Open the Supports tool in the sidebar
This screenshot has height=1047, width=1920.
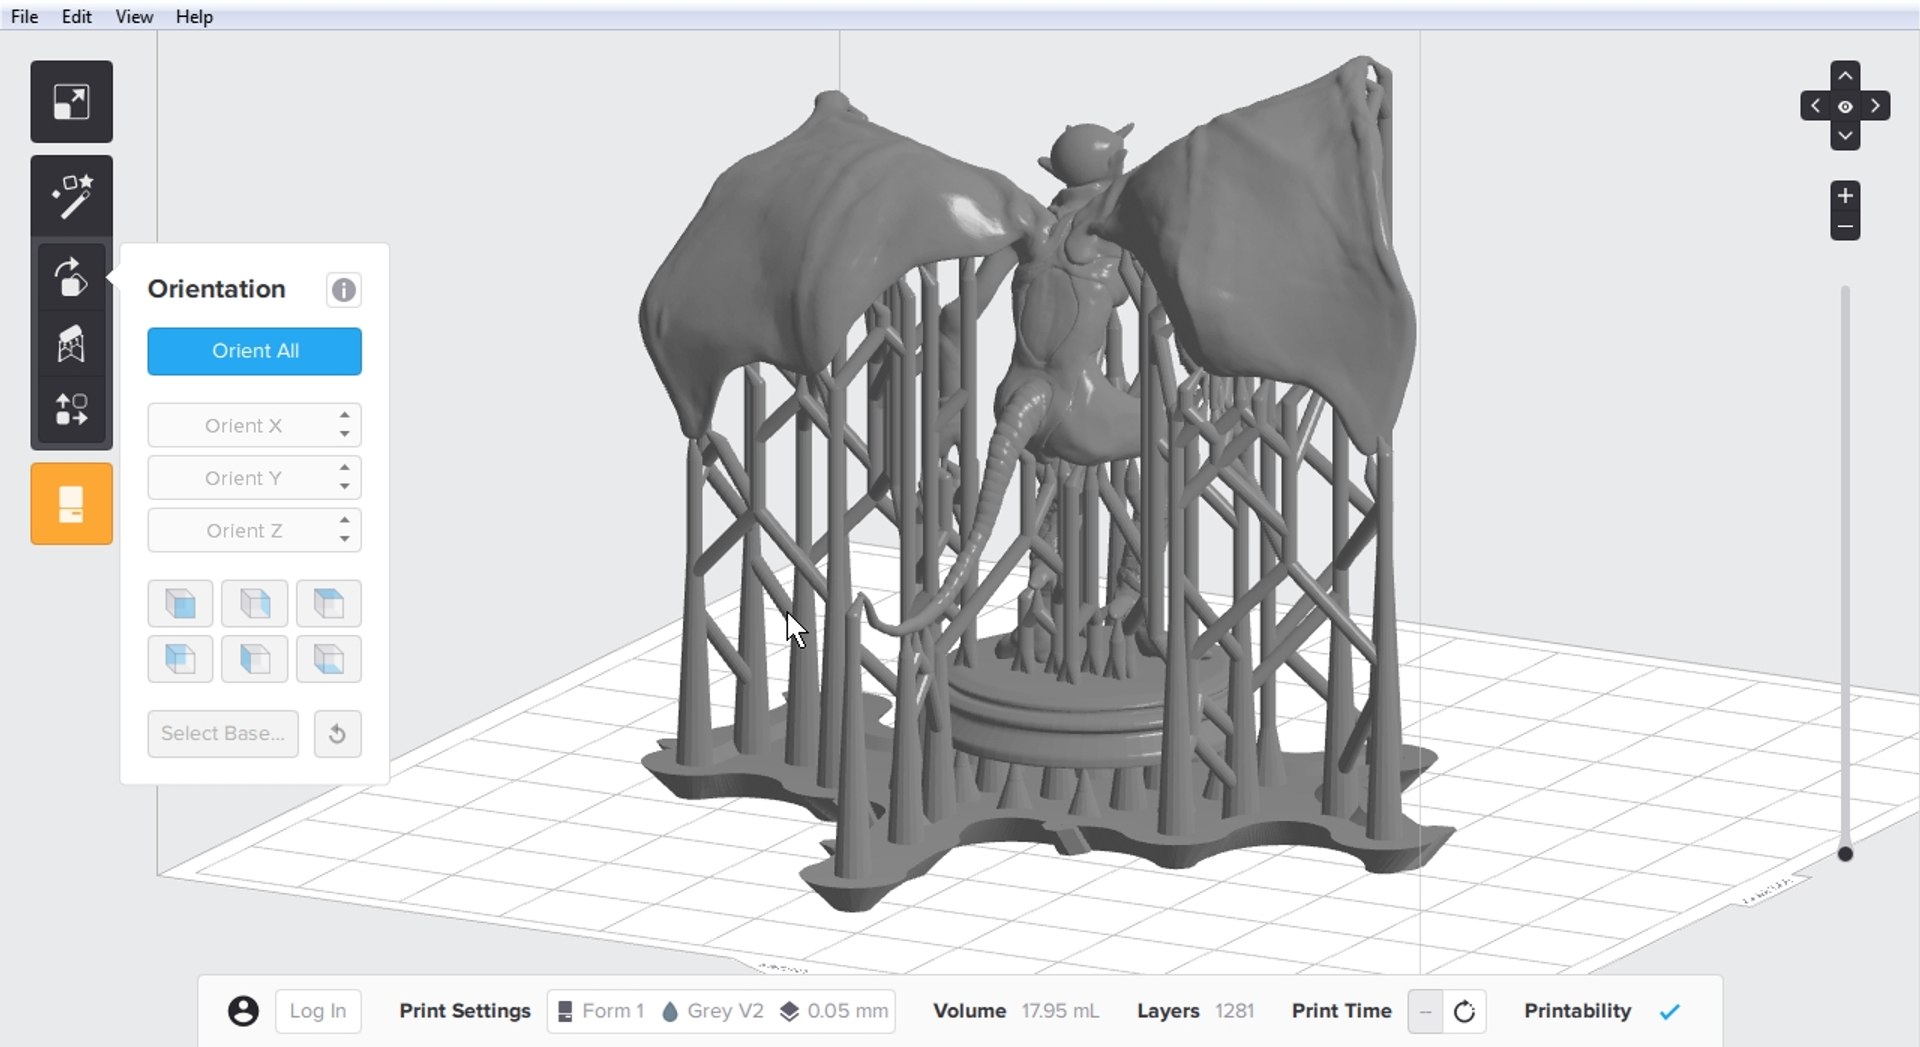pos(71,343)
